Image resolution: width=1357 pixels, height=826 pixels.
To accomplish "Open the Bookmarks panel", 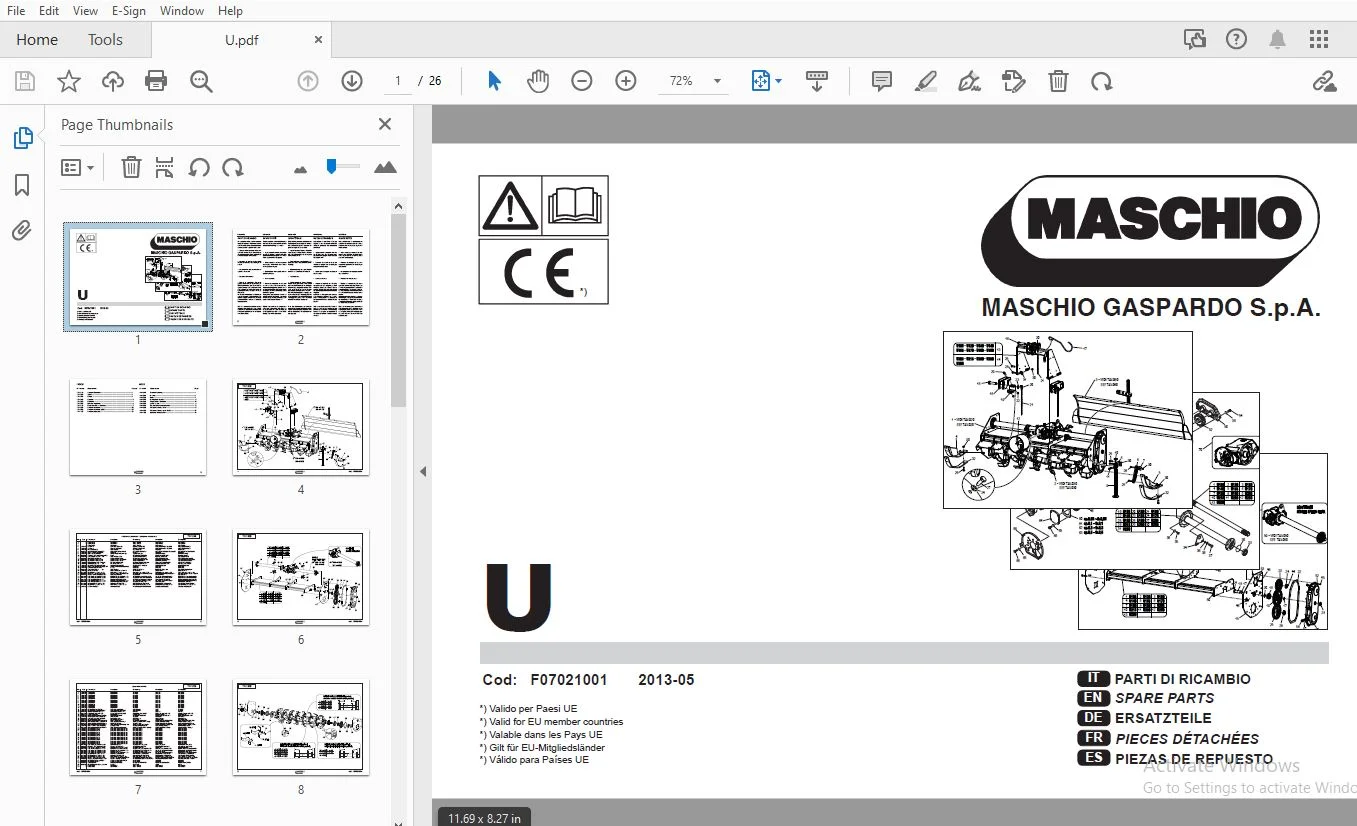I will point(22,185).
